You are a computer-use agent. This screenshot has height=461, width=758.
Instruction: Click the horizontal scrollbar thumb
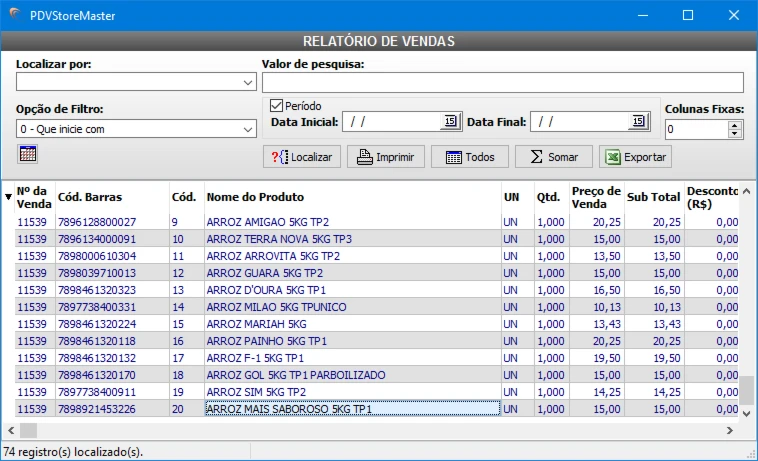[28, 430]
